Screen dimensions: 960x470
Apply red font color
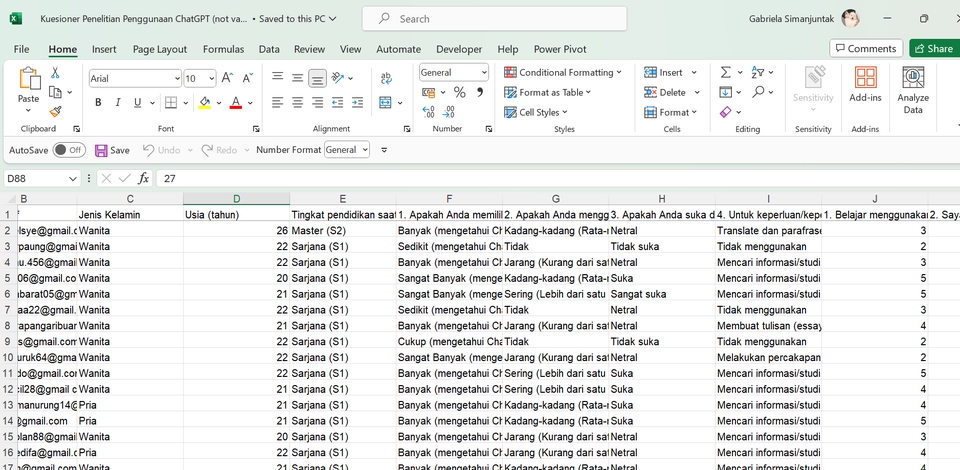[x=236, y=102]
